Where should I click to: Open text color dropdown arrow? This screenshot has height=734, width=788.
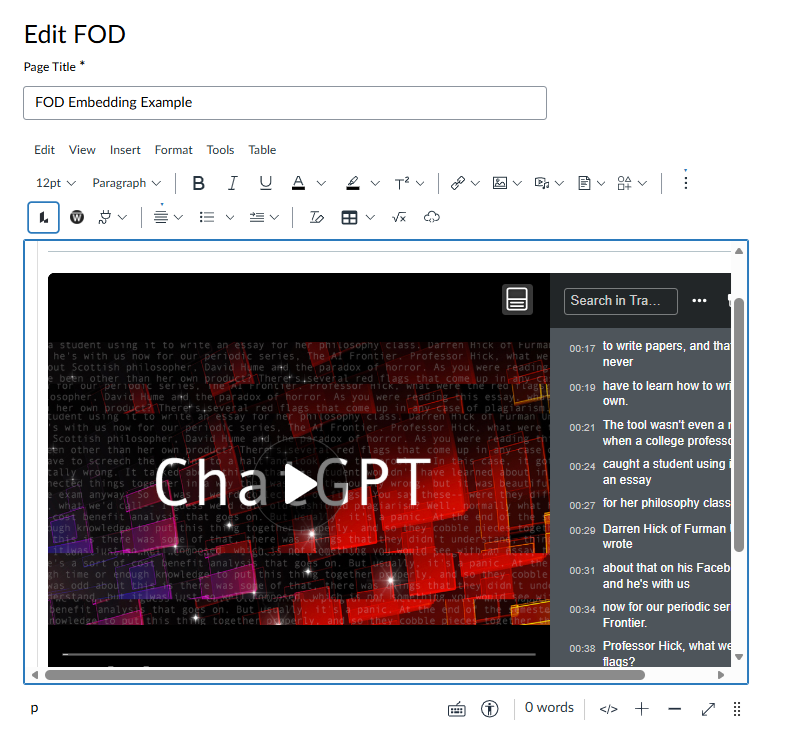tap(322, 183)
